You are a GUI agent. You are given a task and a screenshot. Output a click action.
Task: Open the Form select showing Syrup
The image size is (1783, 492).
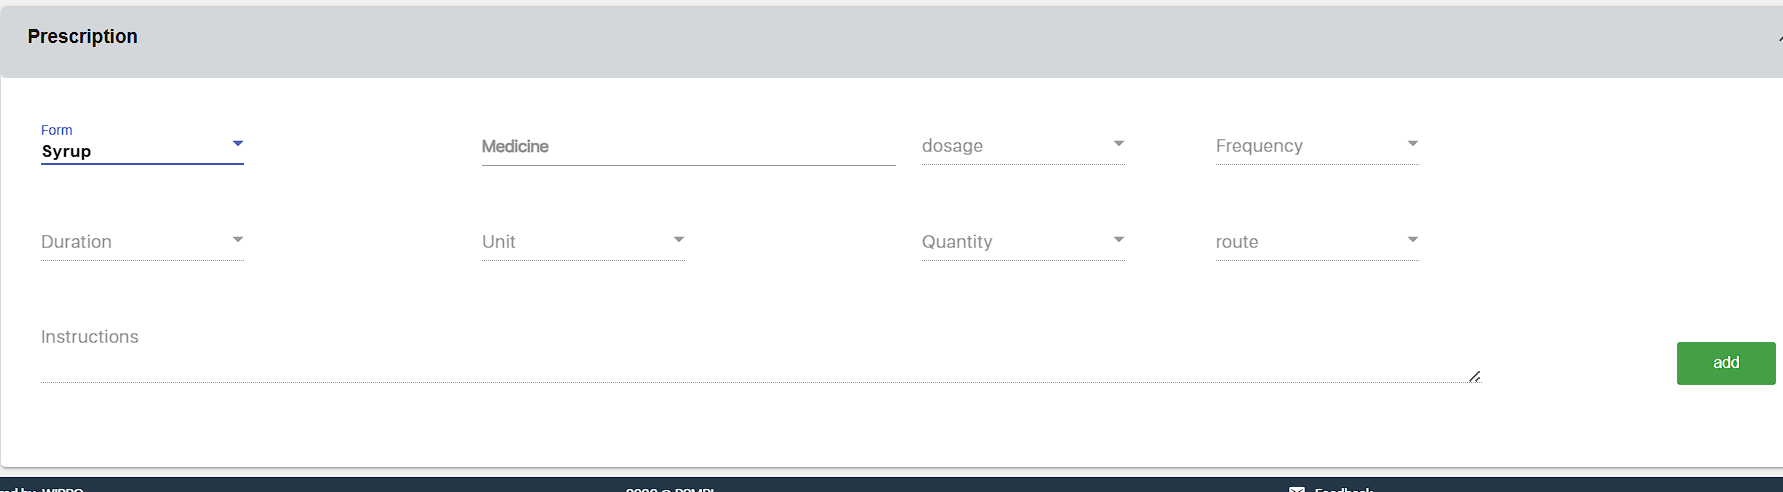coord(130,151)
